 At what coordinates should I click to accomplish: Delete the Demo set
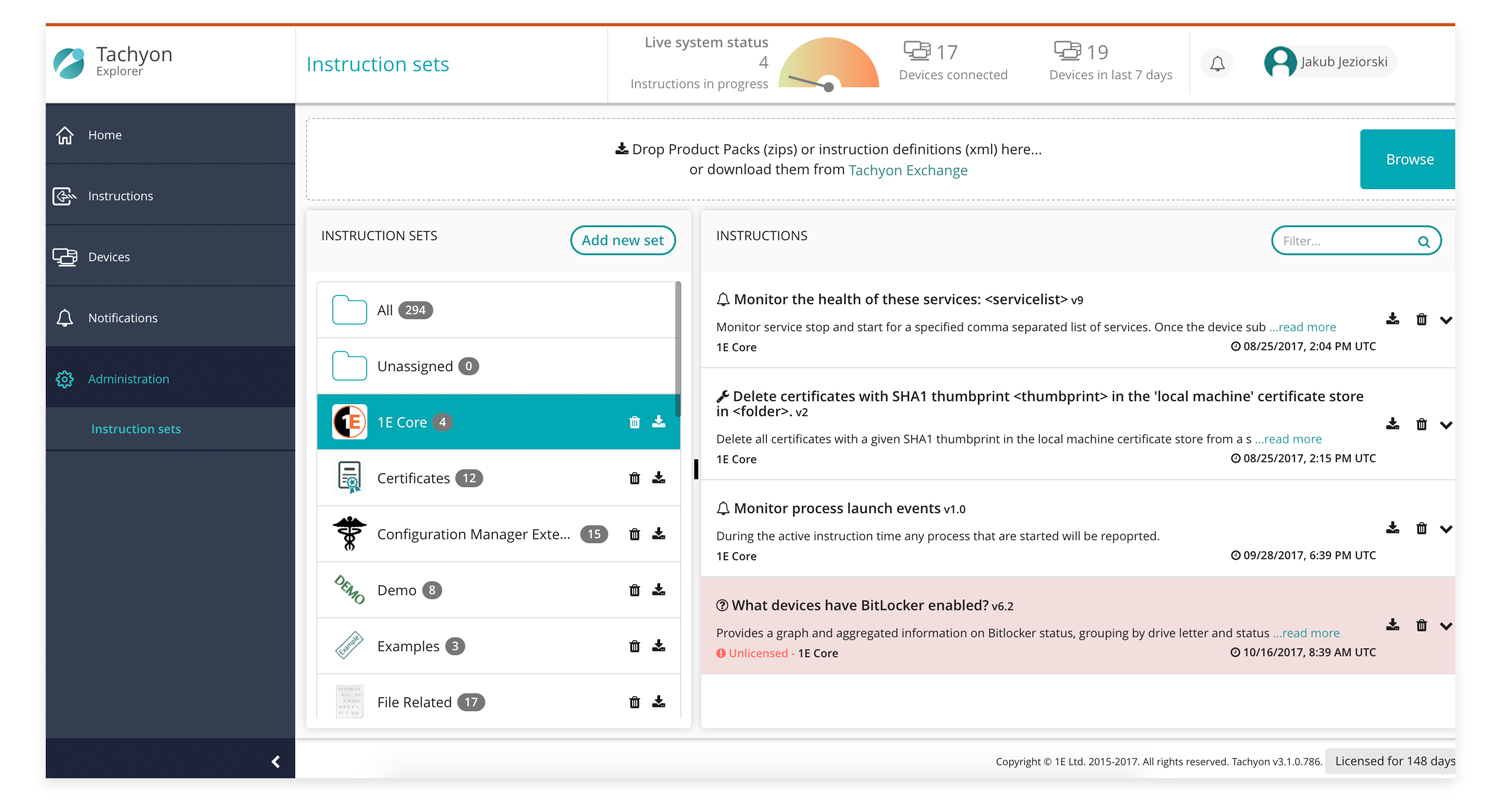(x=634, y=590)
